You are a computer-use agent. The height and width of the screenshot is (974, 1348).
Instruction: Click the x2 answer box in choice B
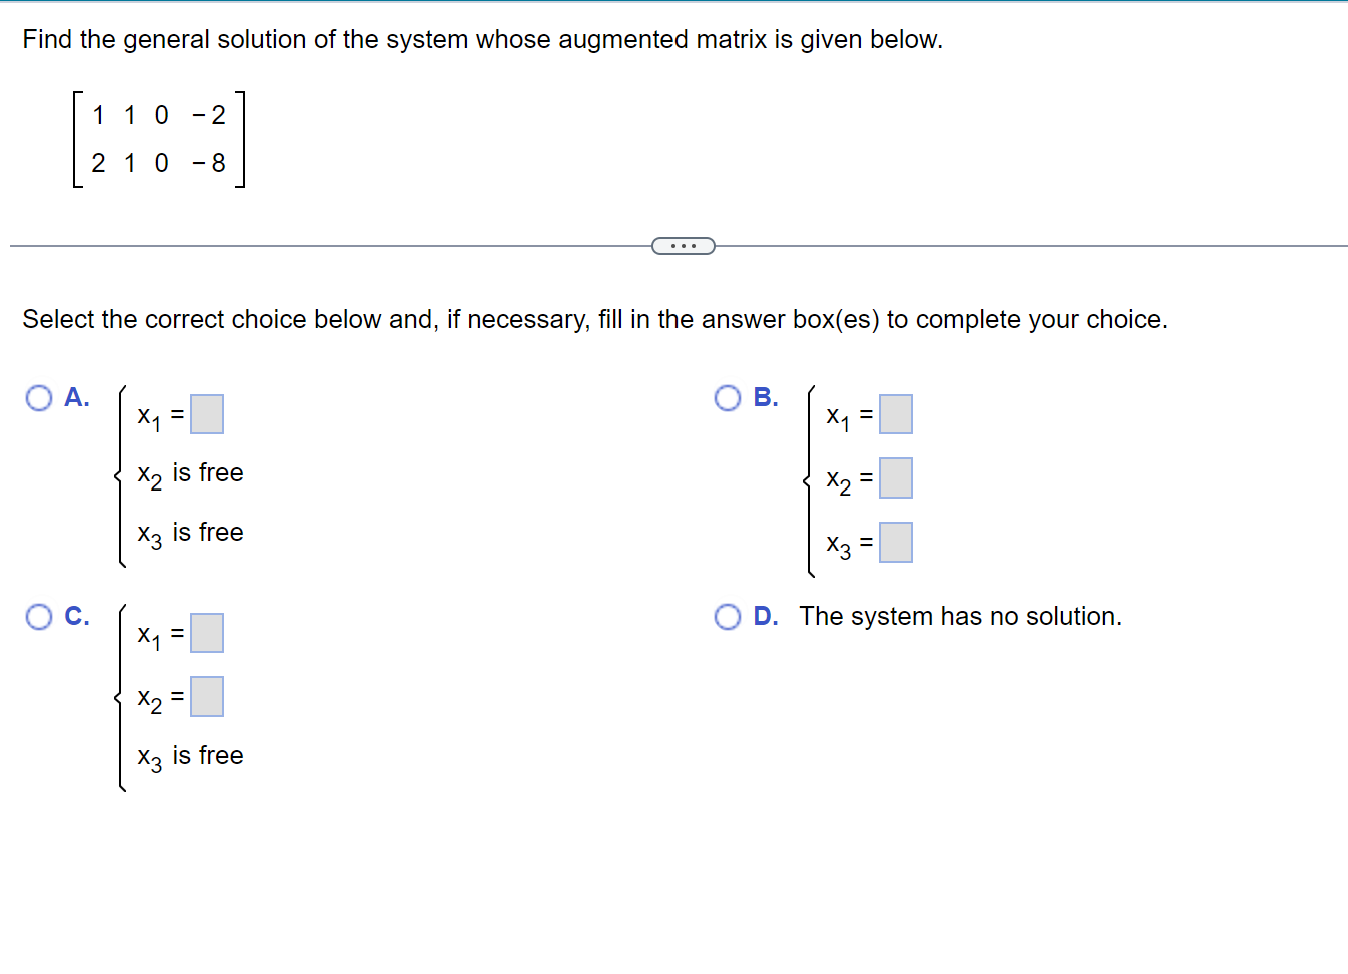pyautogui.click(x=897, y=478)
